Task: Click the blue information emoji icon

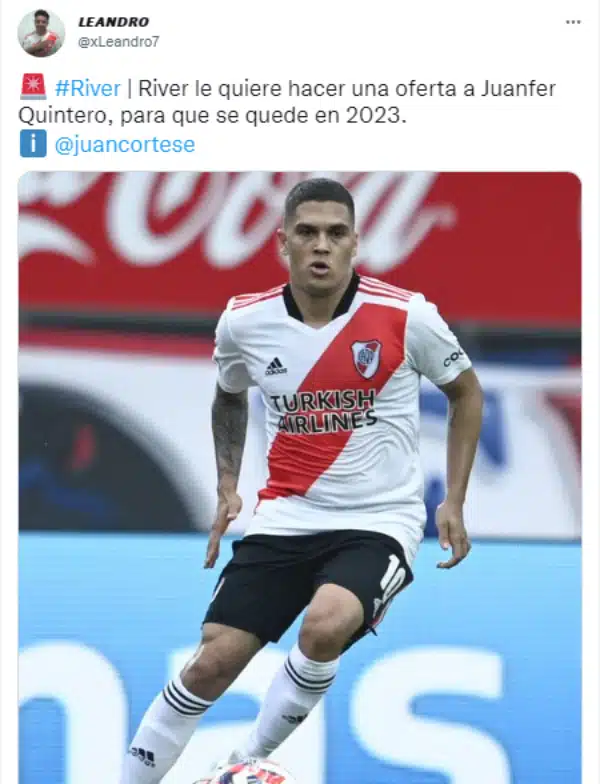Action: pyautogui.click(x=33, y=144)
